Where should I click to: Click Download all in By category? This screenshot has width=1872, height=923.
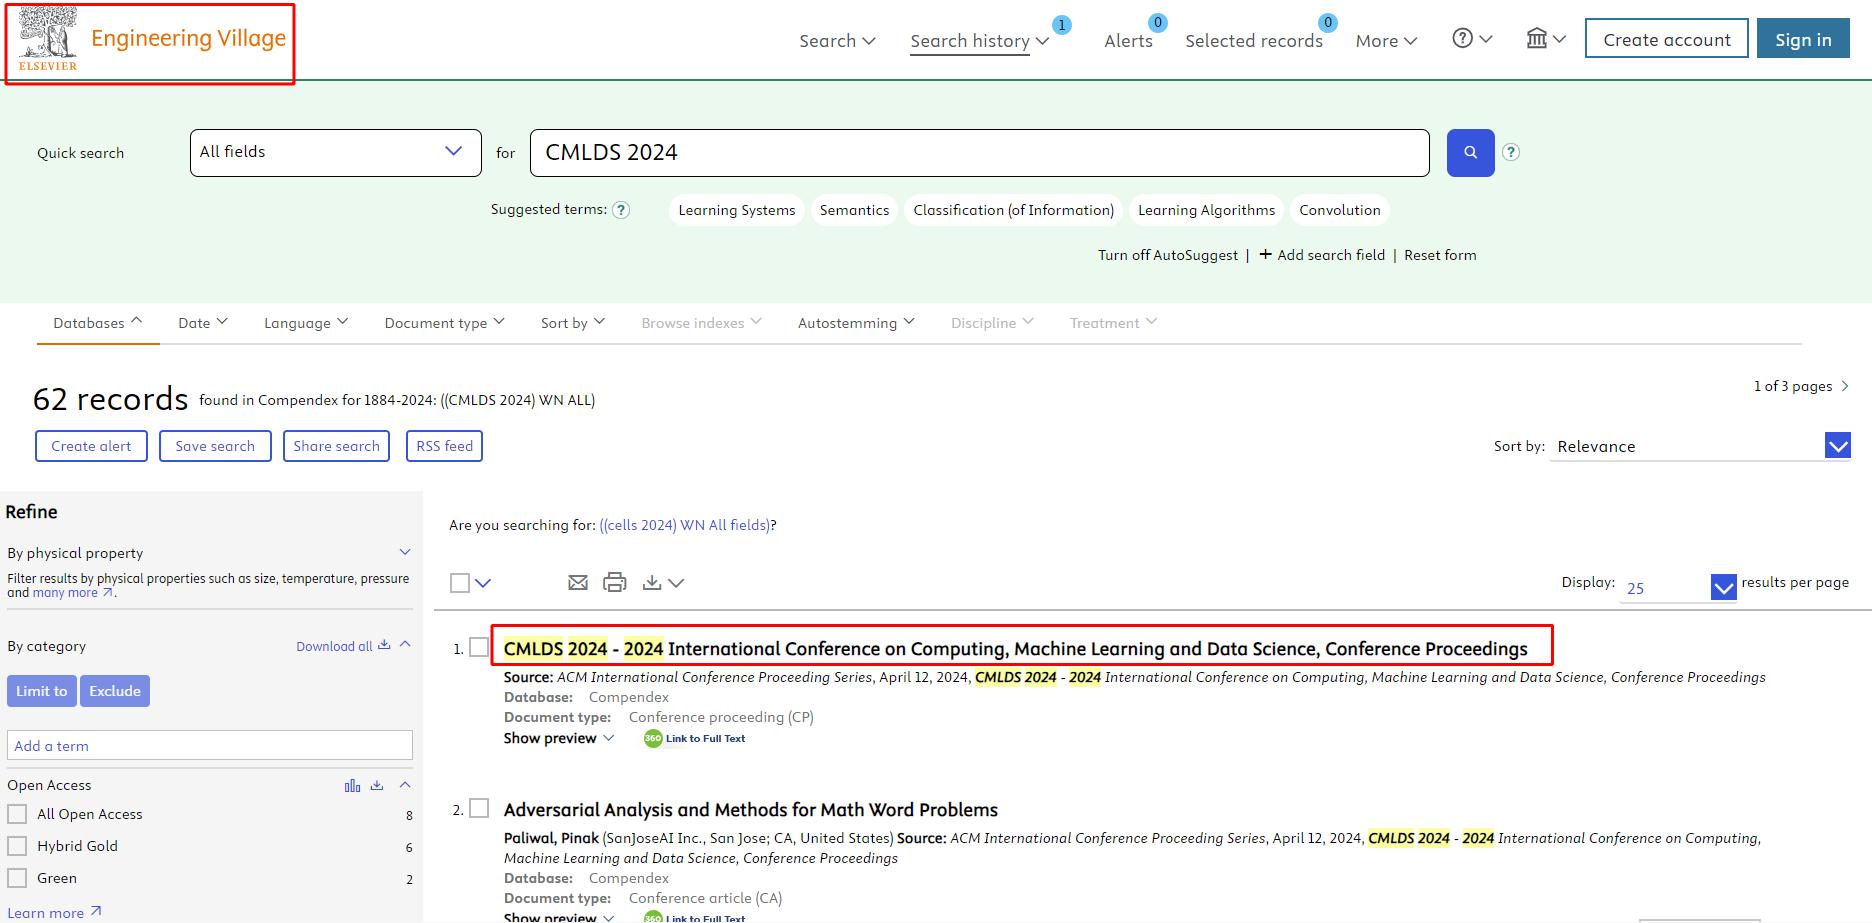click(x=343, y=646)
